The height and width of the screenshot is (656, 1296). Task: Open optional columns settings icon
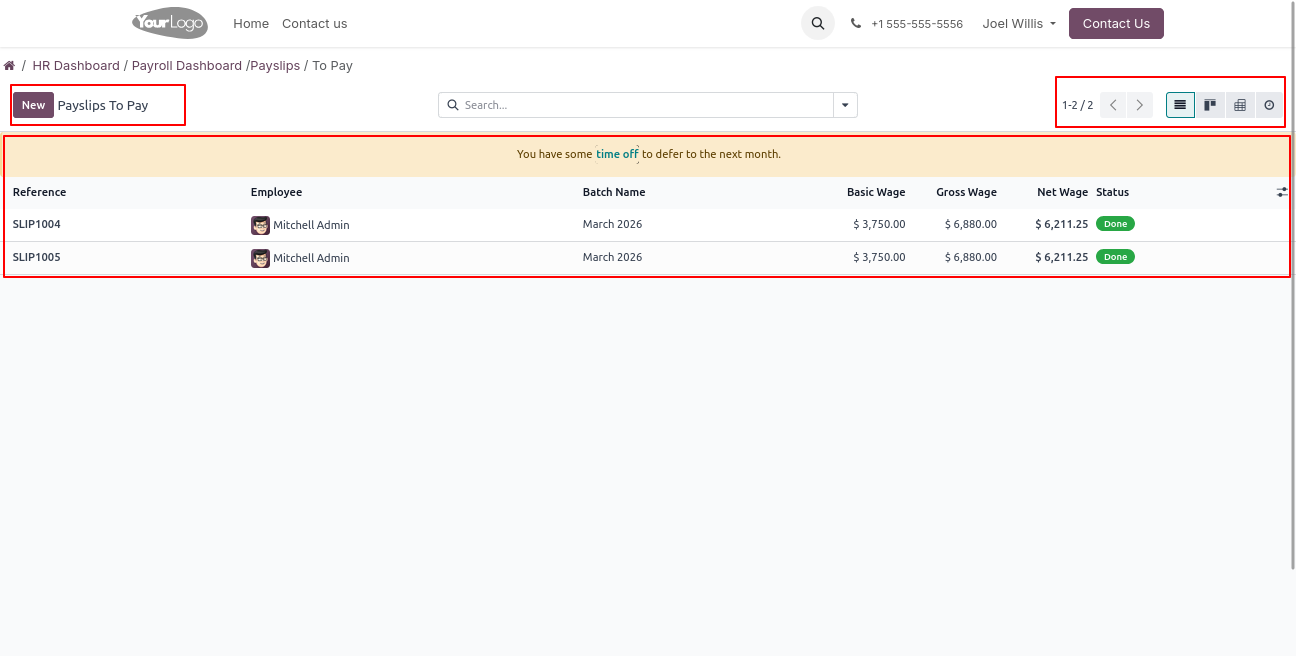(x=1282, y=192)
